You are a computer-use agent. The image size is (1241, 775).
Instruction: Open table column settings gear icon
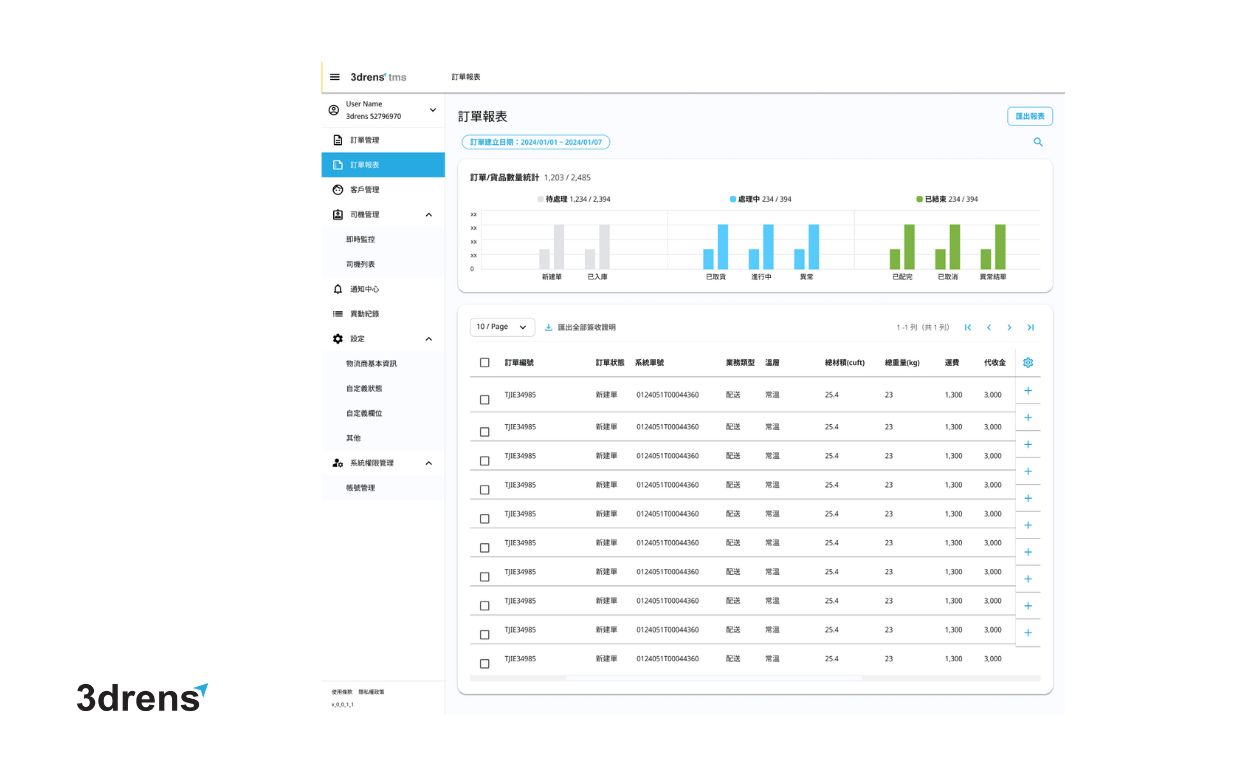pyautogui.click(x=1027, y=363)
